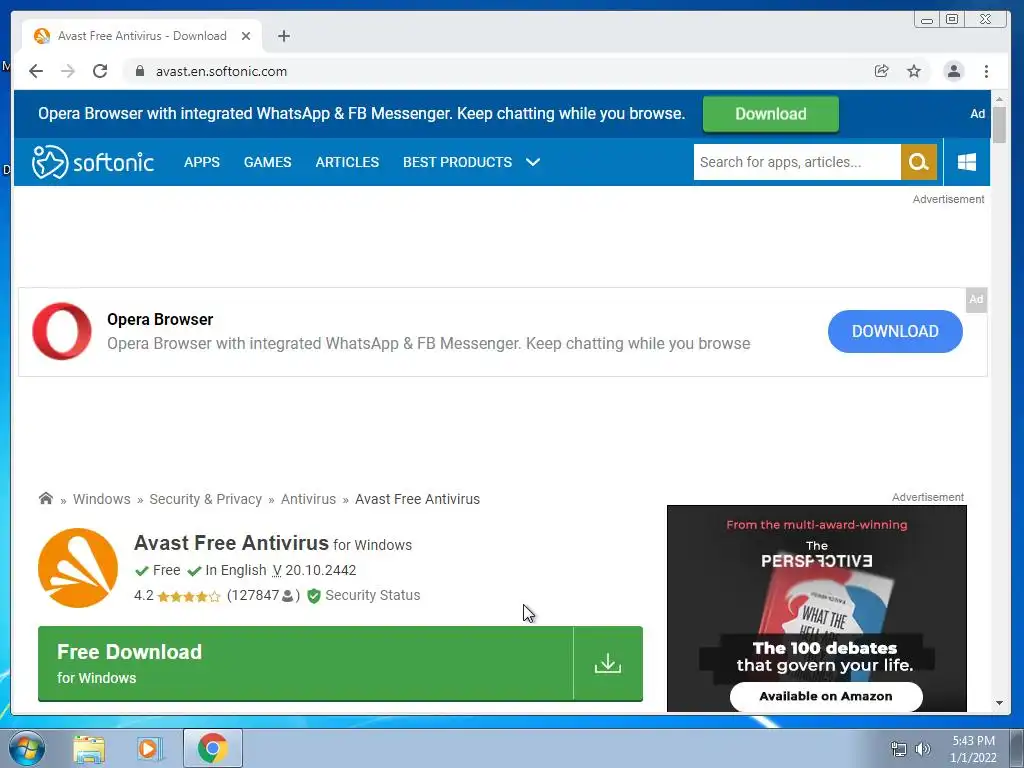
Task: Click the red Opera logo in the ad
Action: pyautogui.click(x=62, y=331)
